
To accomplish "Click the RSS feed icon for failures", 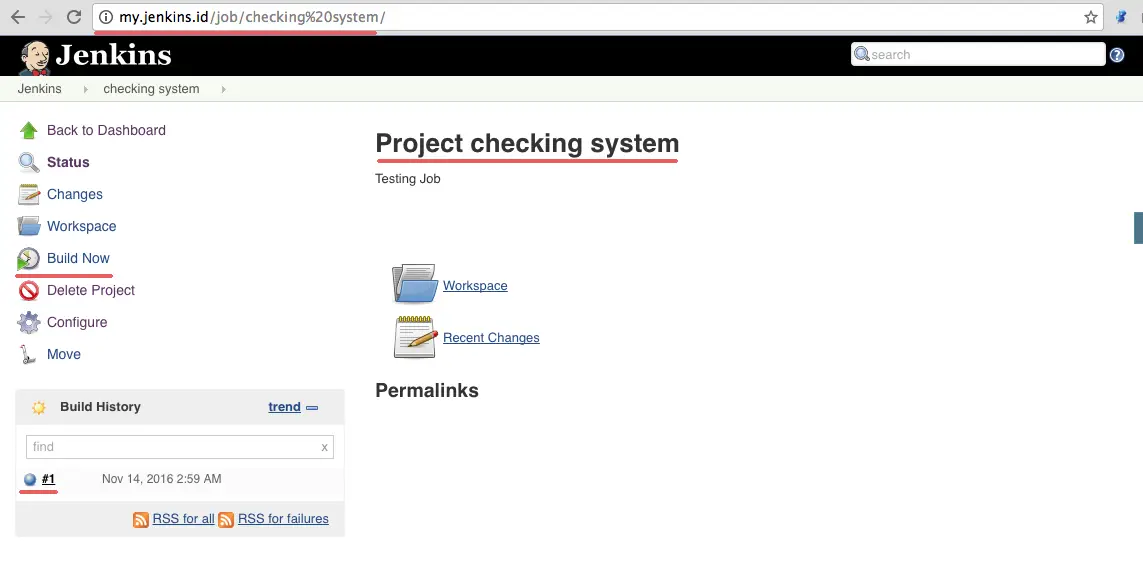I will tap(226, 520).
